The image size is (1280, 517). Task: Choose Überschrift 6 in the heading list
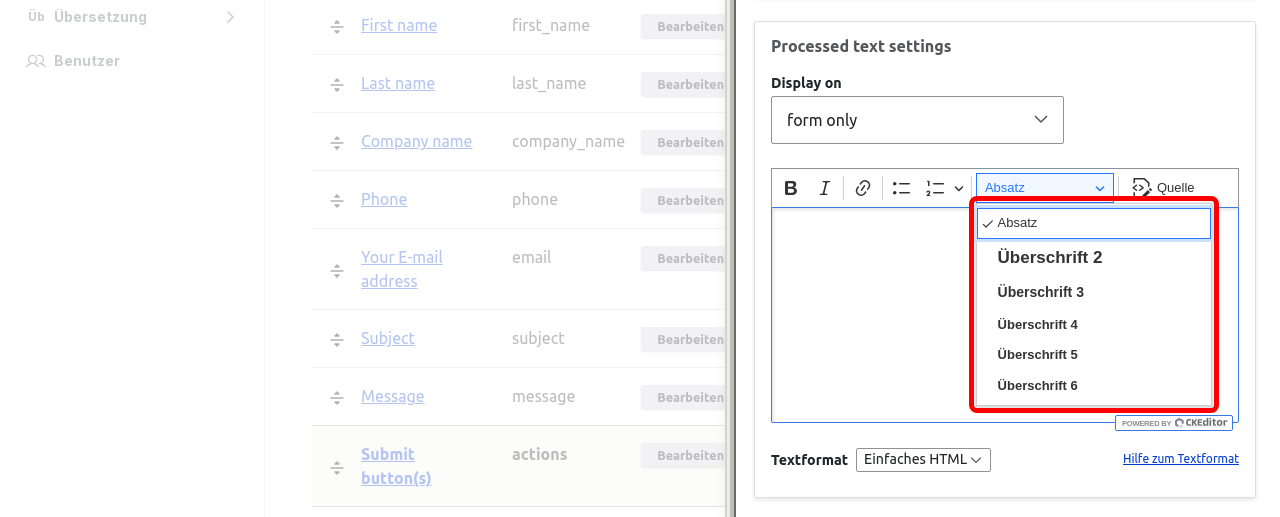pyautogui.click(x=1094, y=386)
